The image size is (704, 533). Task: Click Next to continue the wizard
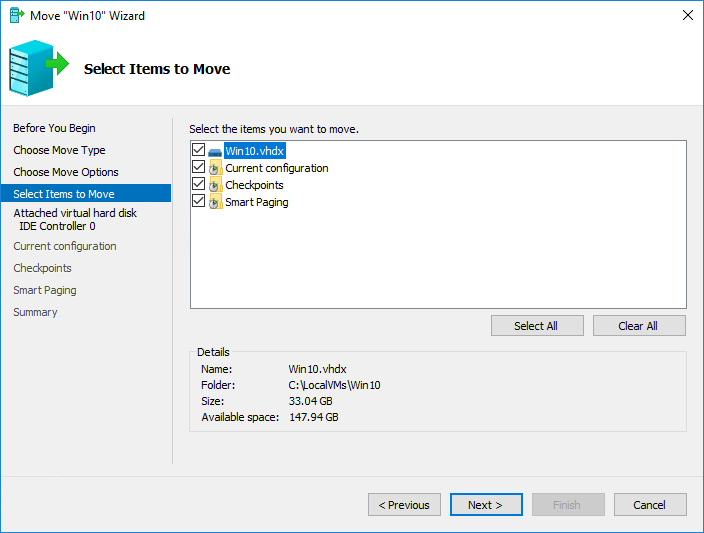[486, 505]
